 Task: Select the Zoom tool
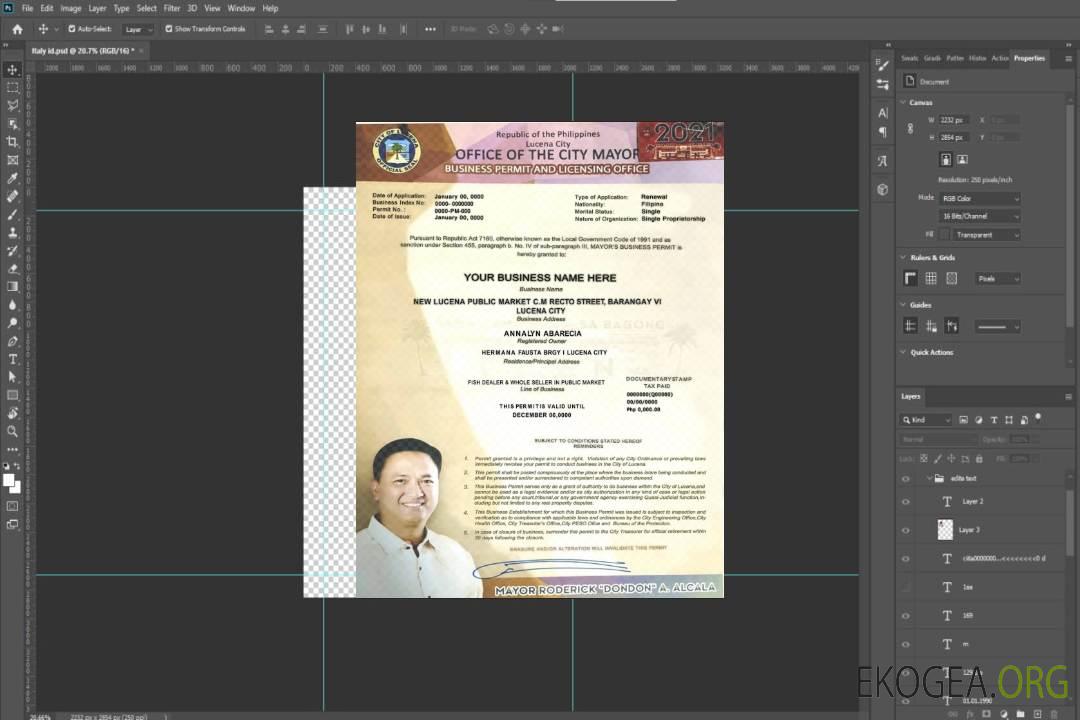click(x=12, y=431)
